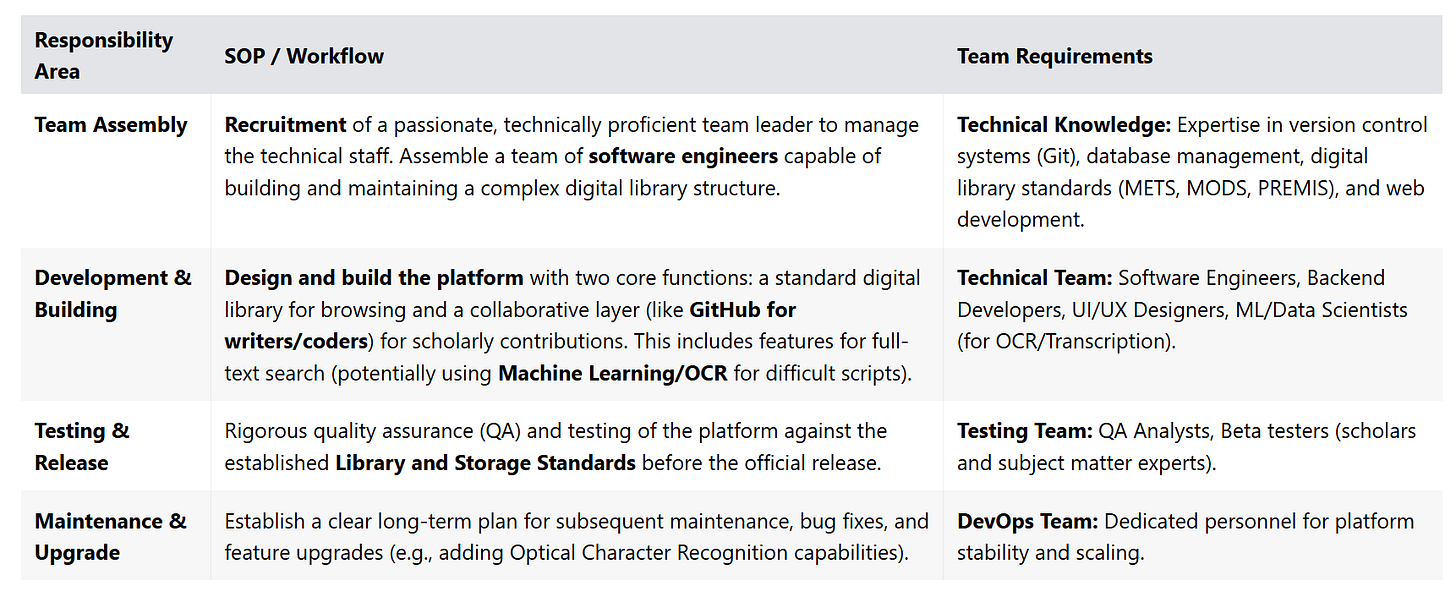Click the SOP / Workflow column header
1456x608 pixels.
coord(304,56)
